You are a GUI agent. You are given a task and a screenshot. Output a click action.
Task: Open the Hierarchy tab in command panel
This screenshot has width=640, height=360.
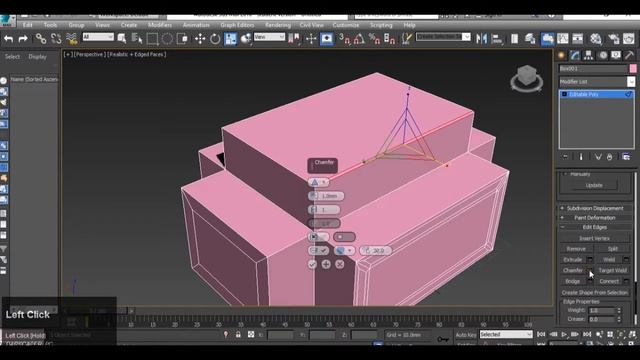[589, 55]
